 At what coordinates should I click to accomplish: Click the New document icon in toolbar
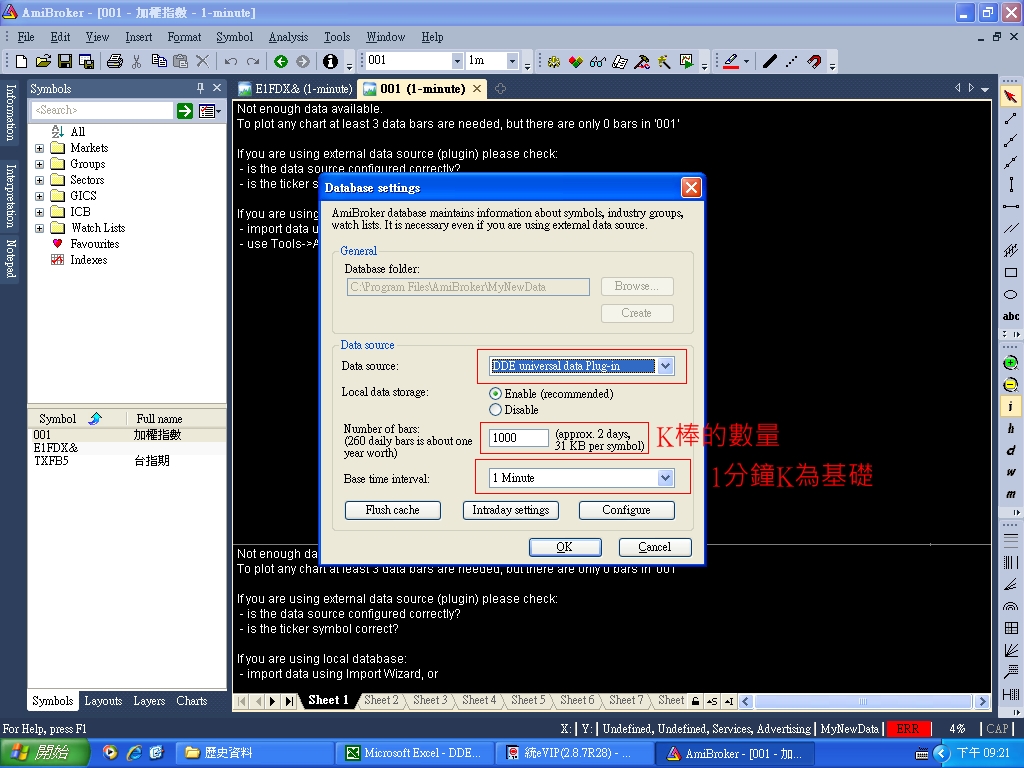(21, 61)
